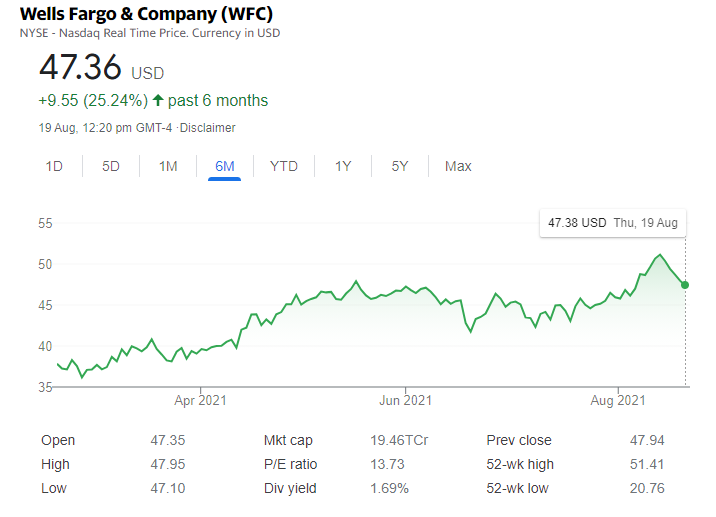Click the Open value 47.35
The image size is (716, 517).
[168, 440]
